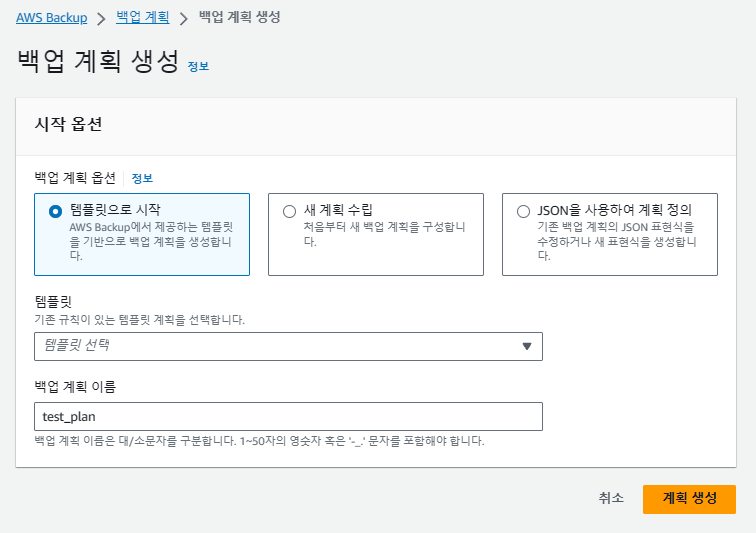
Task: Click description text of 새 계획 수립 card
Action: point(384,234)
